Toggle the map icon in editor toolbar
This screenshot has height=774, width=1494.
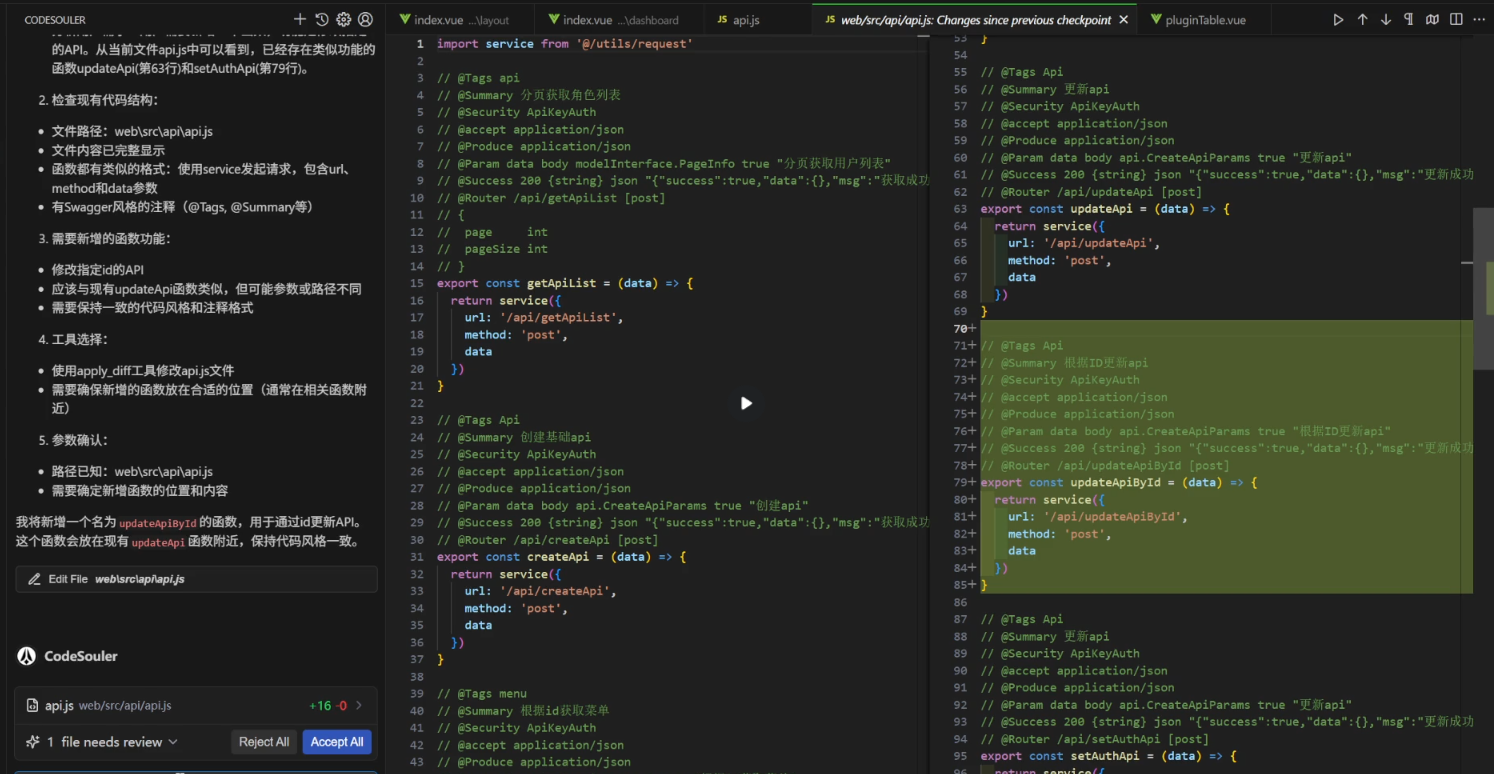[1433, 20]
